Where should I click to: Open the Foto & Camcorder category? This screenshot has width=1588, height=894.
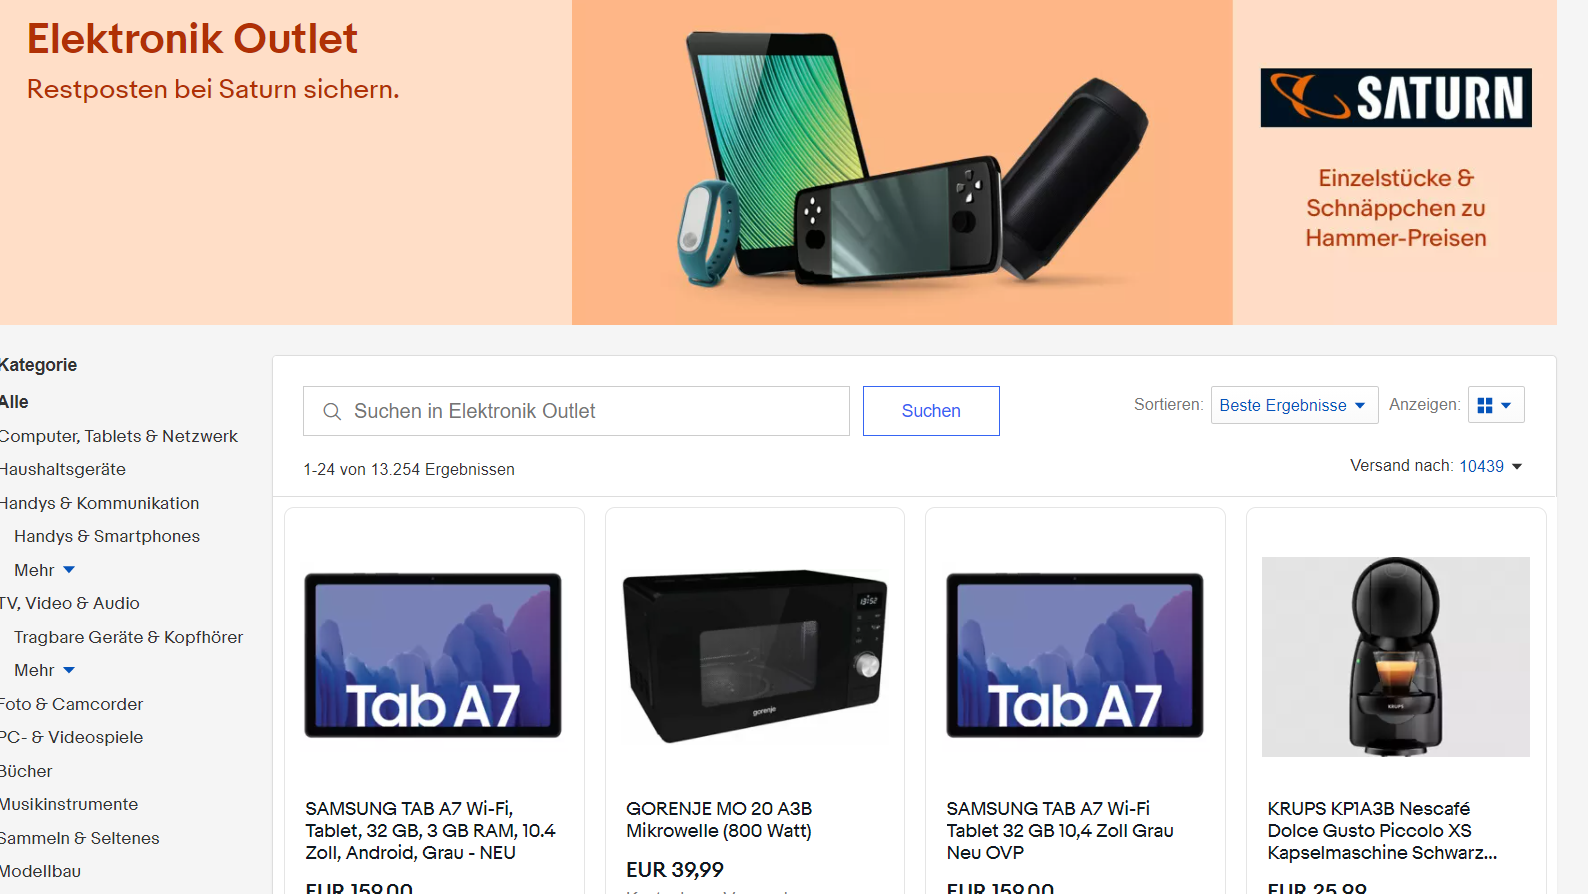click(71, 704)
